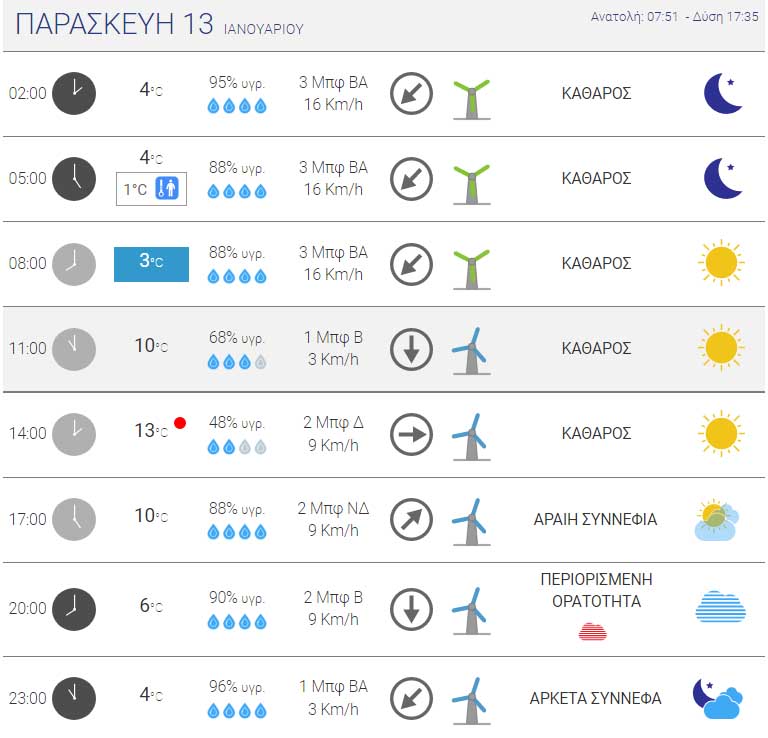The width and height of the screenshot is (768, 738).
Task: Click the blue feels-like thermometer icon at 05:00
Action: [167, 188]
